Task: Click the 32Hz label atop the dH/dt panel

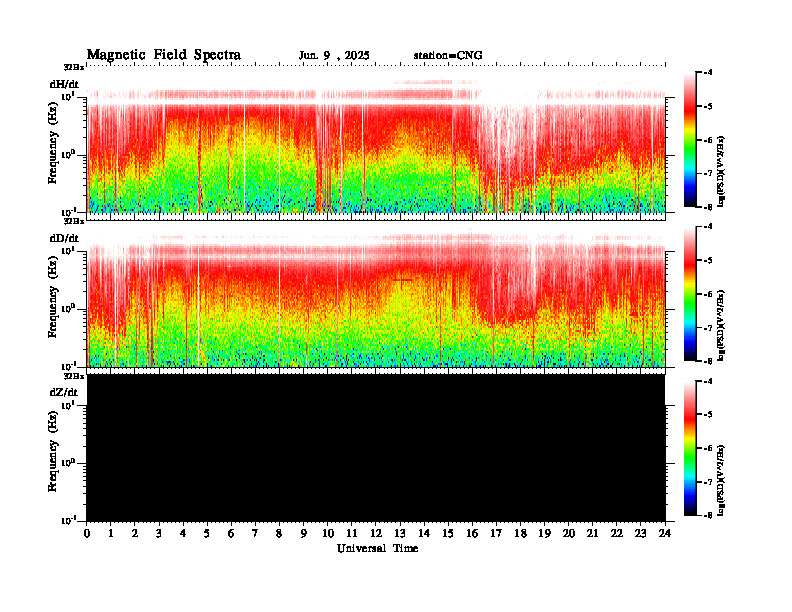Action: coord(74,66)
